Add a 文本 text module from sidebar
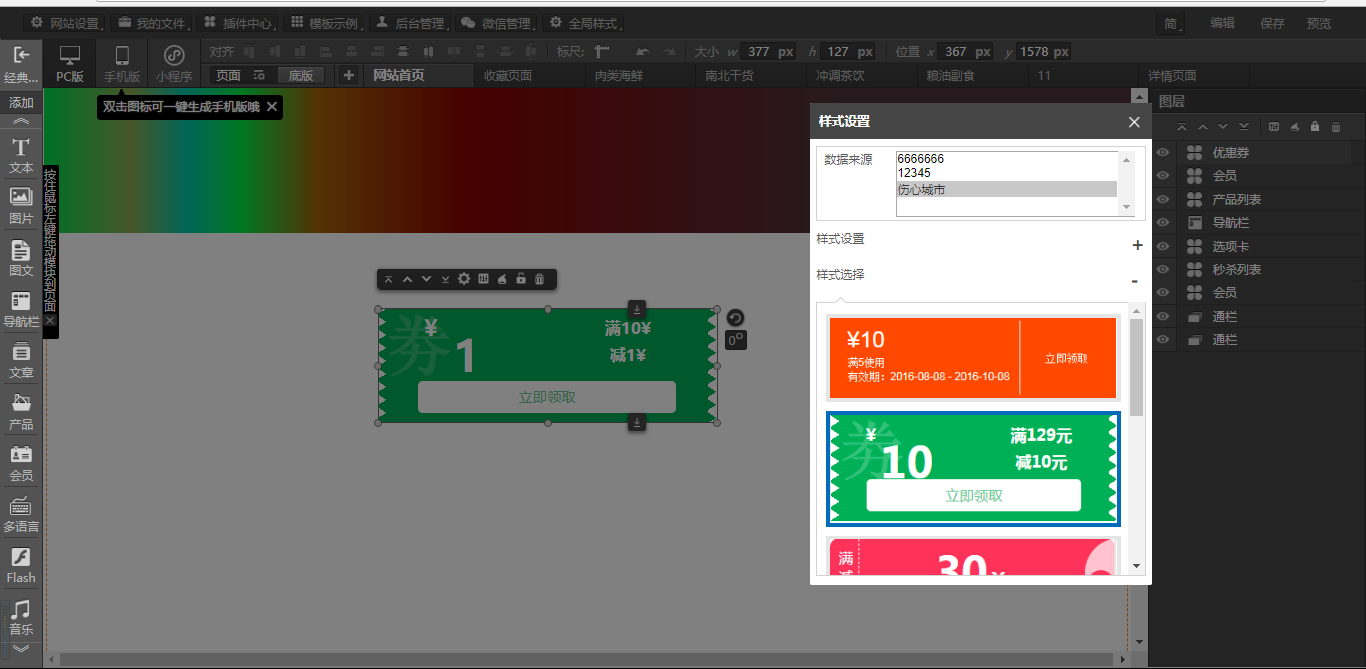1366x669 pixels. [x=21, y=156]
